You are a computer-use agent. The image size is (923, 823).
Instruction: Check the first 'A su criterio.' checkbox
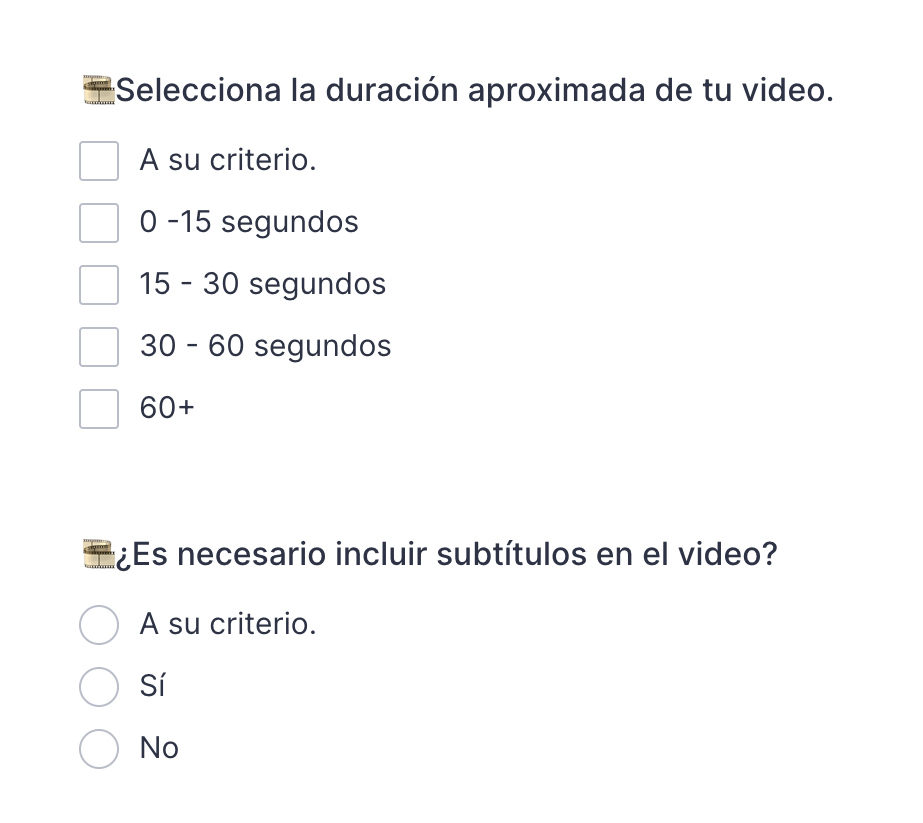pos(99,160)
